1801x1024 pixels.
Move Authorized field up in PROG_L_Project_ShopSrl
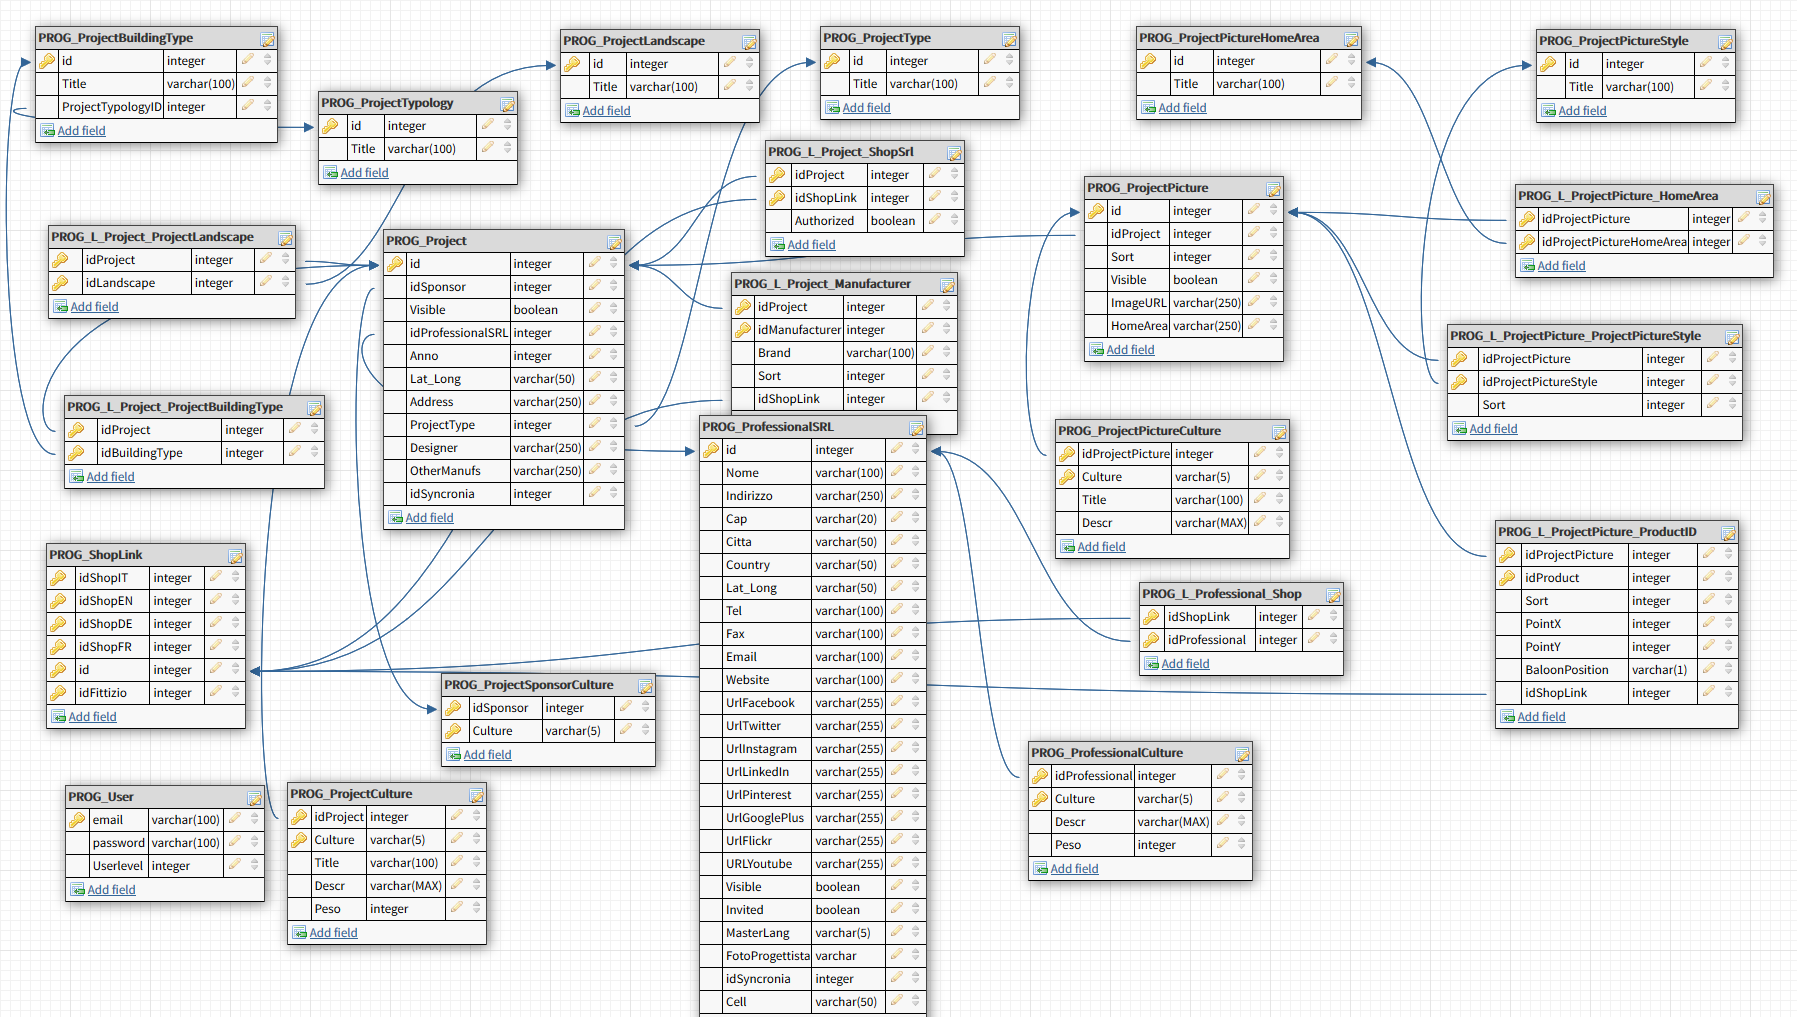(955, 216)
